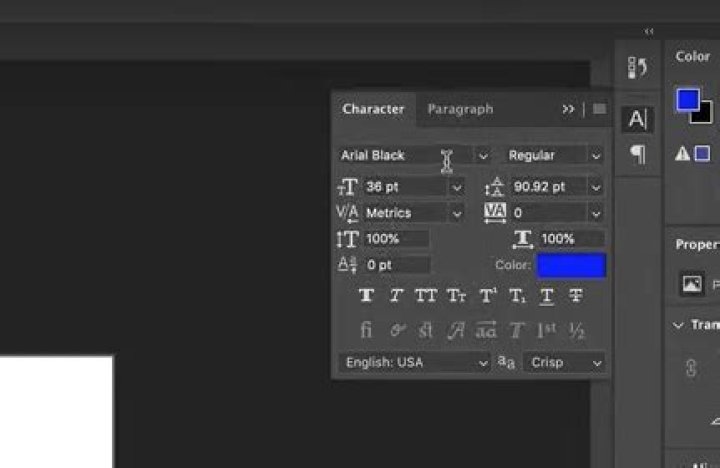
Task: Toggle Subscript text style
Action: pyautogui.click(x=518, y=296)
